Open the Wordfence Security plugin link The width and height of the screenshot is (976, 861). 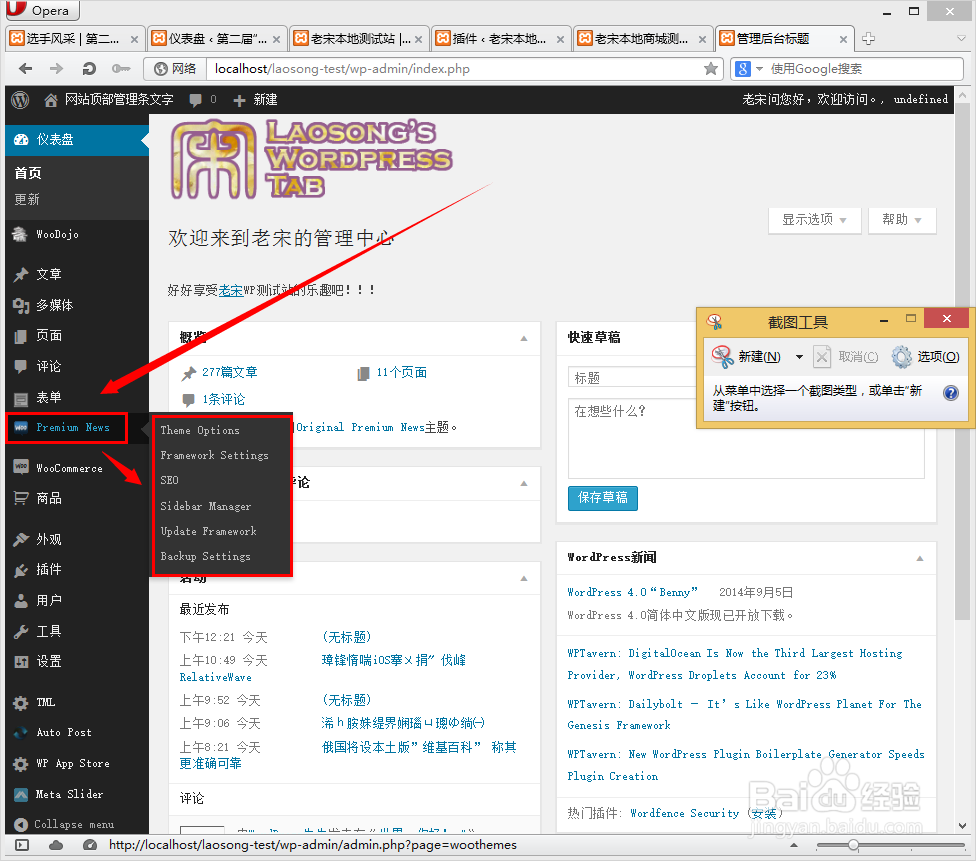pyautogui.click(x=684, y=813)
